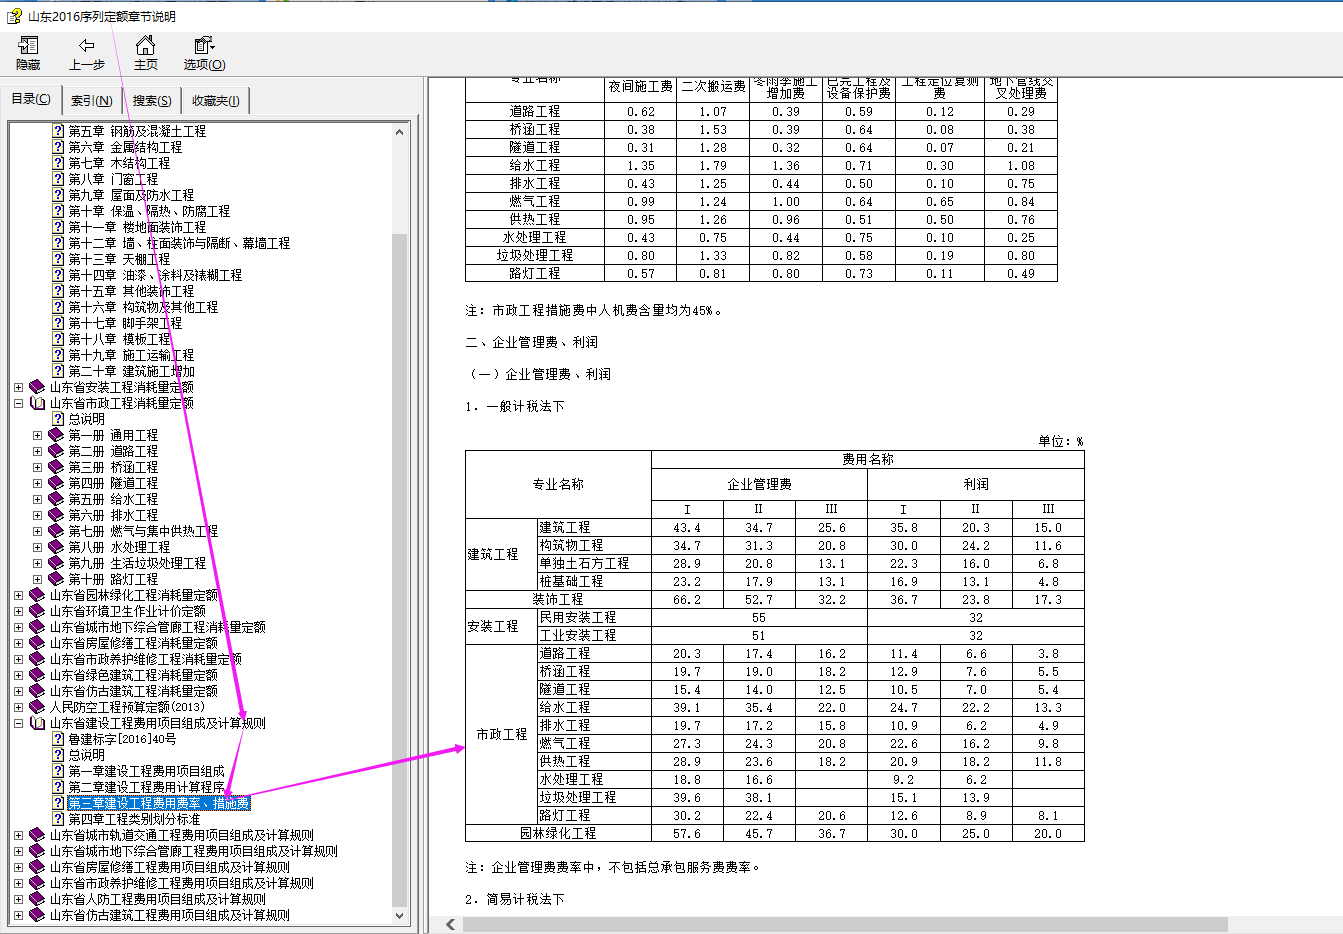
Task: Open 山东省房屋修缮工程消耗量定额 in the tree
Action: [x=134, y=643]
